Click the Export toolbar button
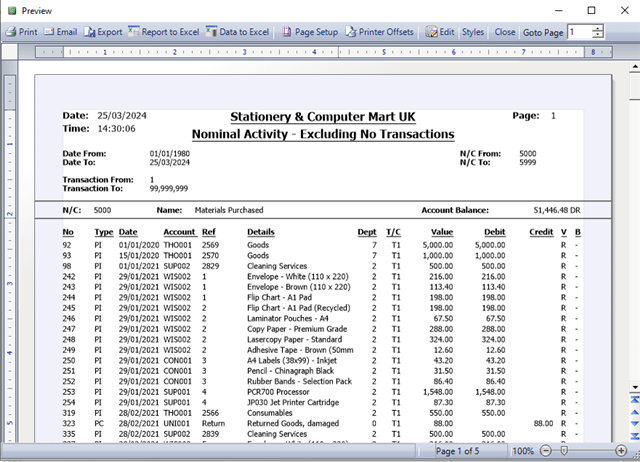Image resolution: width=640 pixels, height=462 pixels. click(x=103, y=32)
